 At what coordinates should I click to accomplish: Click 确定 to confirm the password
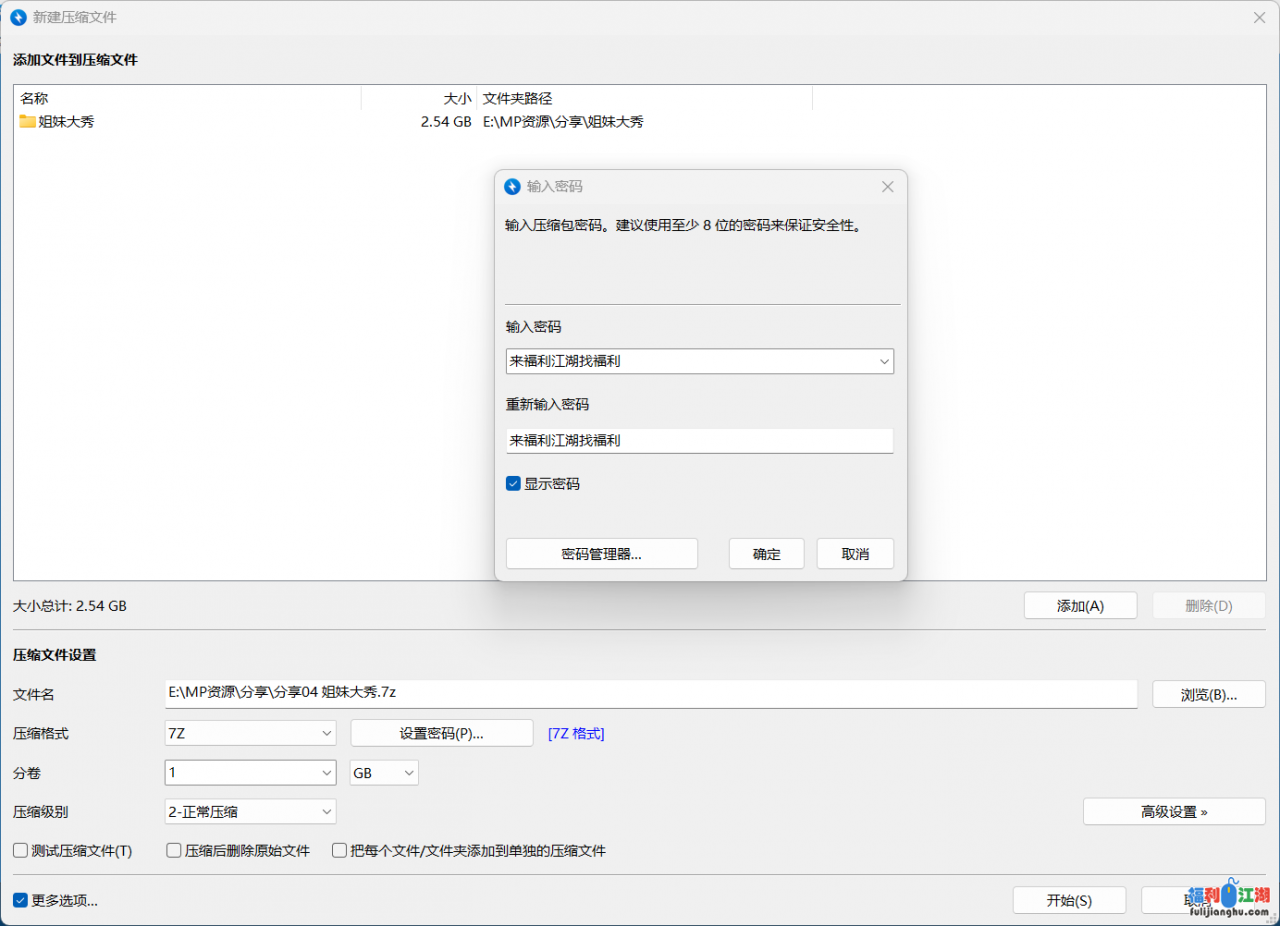point(766,554)
